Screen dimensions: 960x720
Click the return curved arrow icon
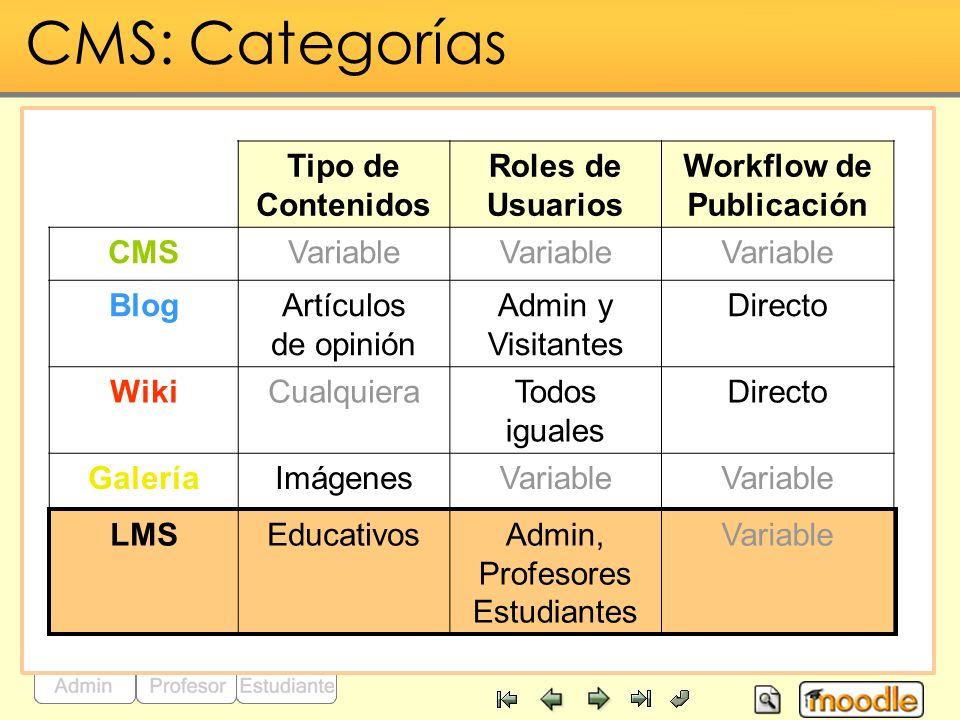click(680, 699)
